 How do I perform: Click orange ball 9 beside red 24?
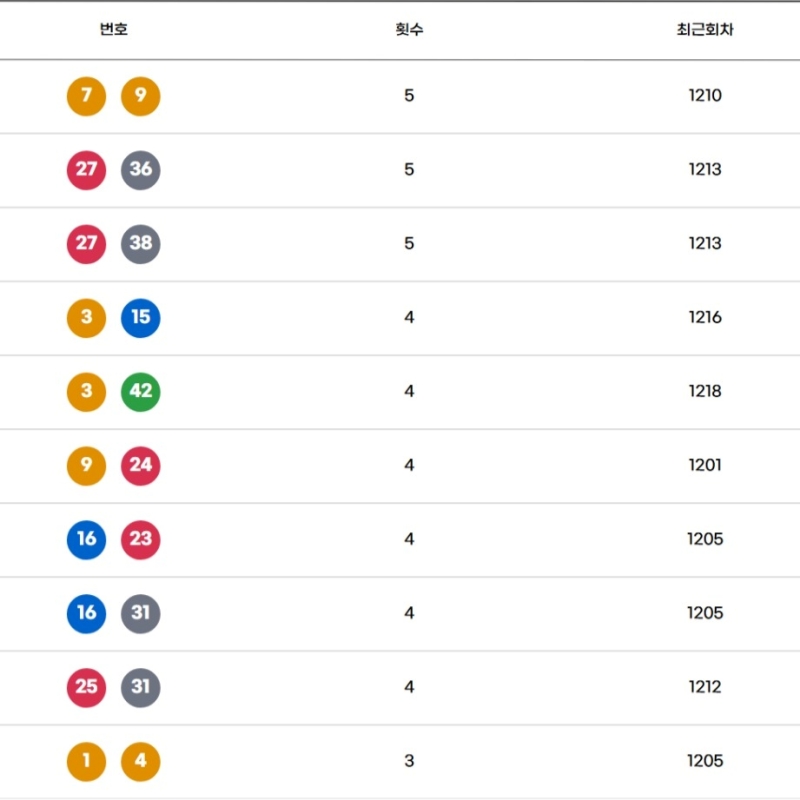point(86,466)
